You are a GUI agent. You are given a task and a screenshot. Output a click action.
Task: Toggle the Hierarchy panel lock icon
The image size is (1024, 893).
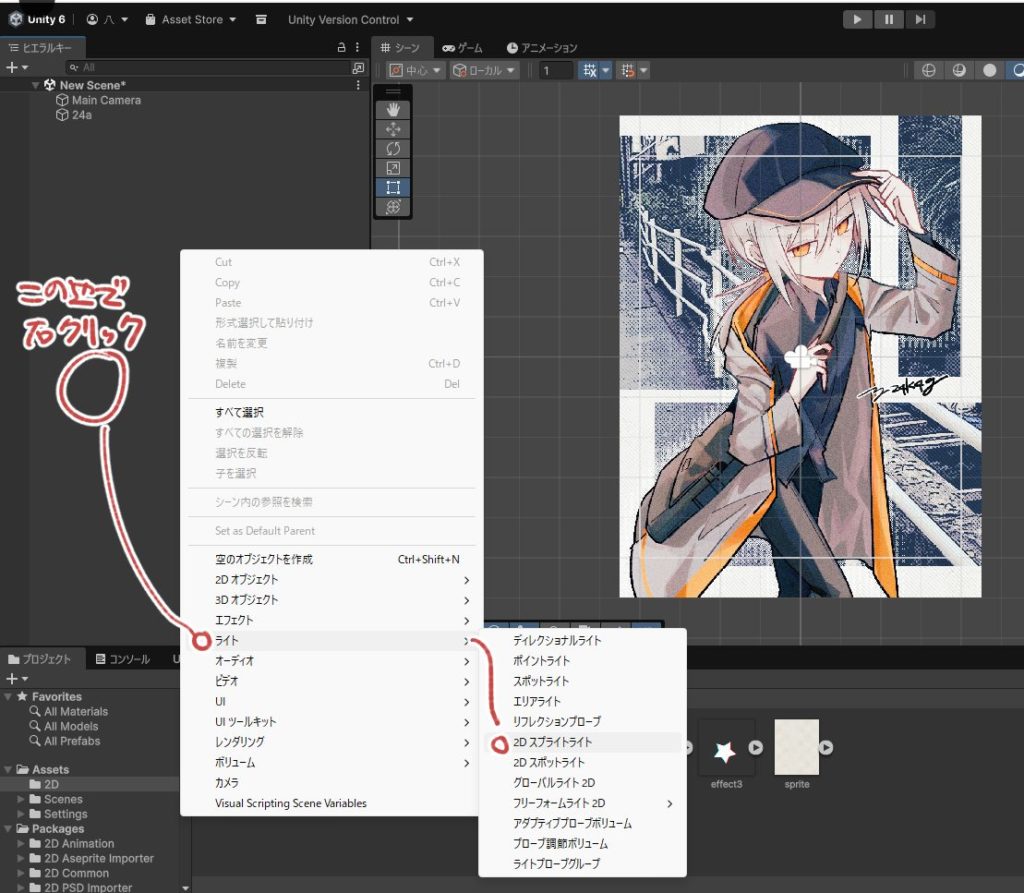click(x=341, y=48)
